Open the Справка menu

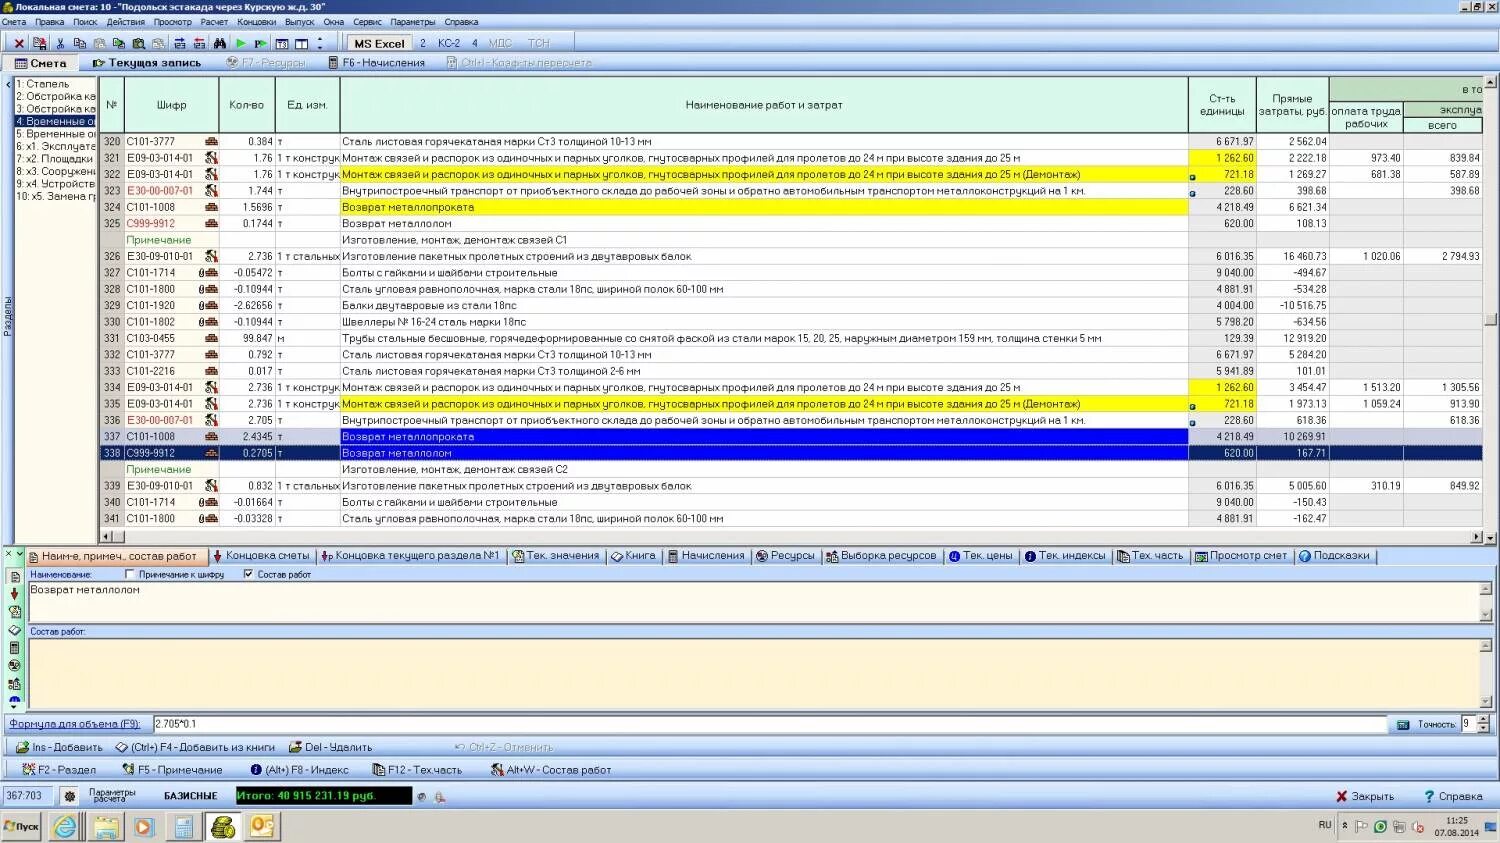pos(461,22)
